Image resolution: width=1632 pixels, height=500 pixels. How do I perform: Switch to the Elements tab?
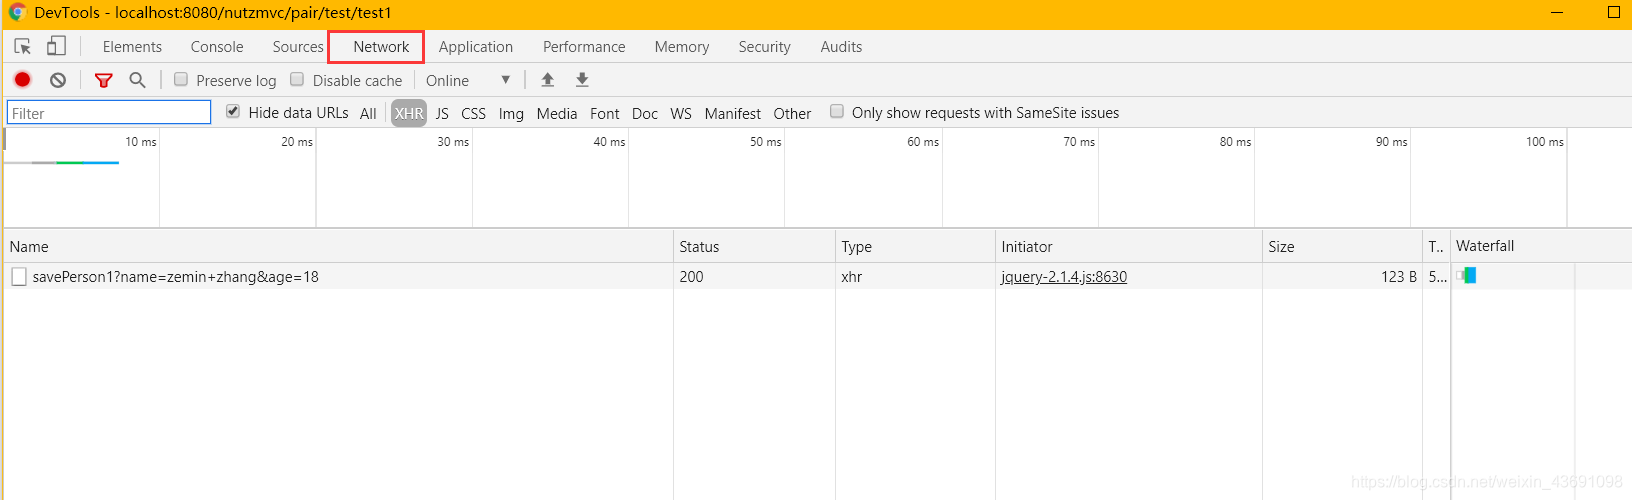[132, 47]
